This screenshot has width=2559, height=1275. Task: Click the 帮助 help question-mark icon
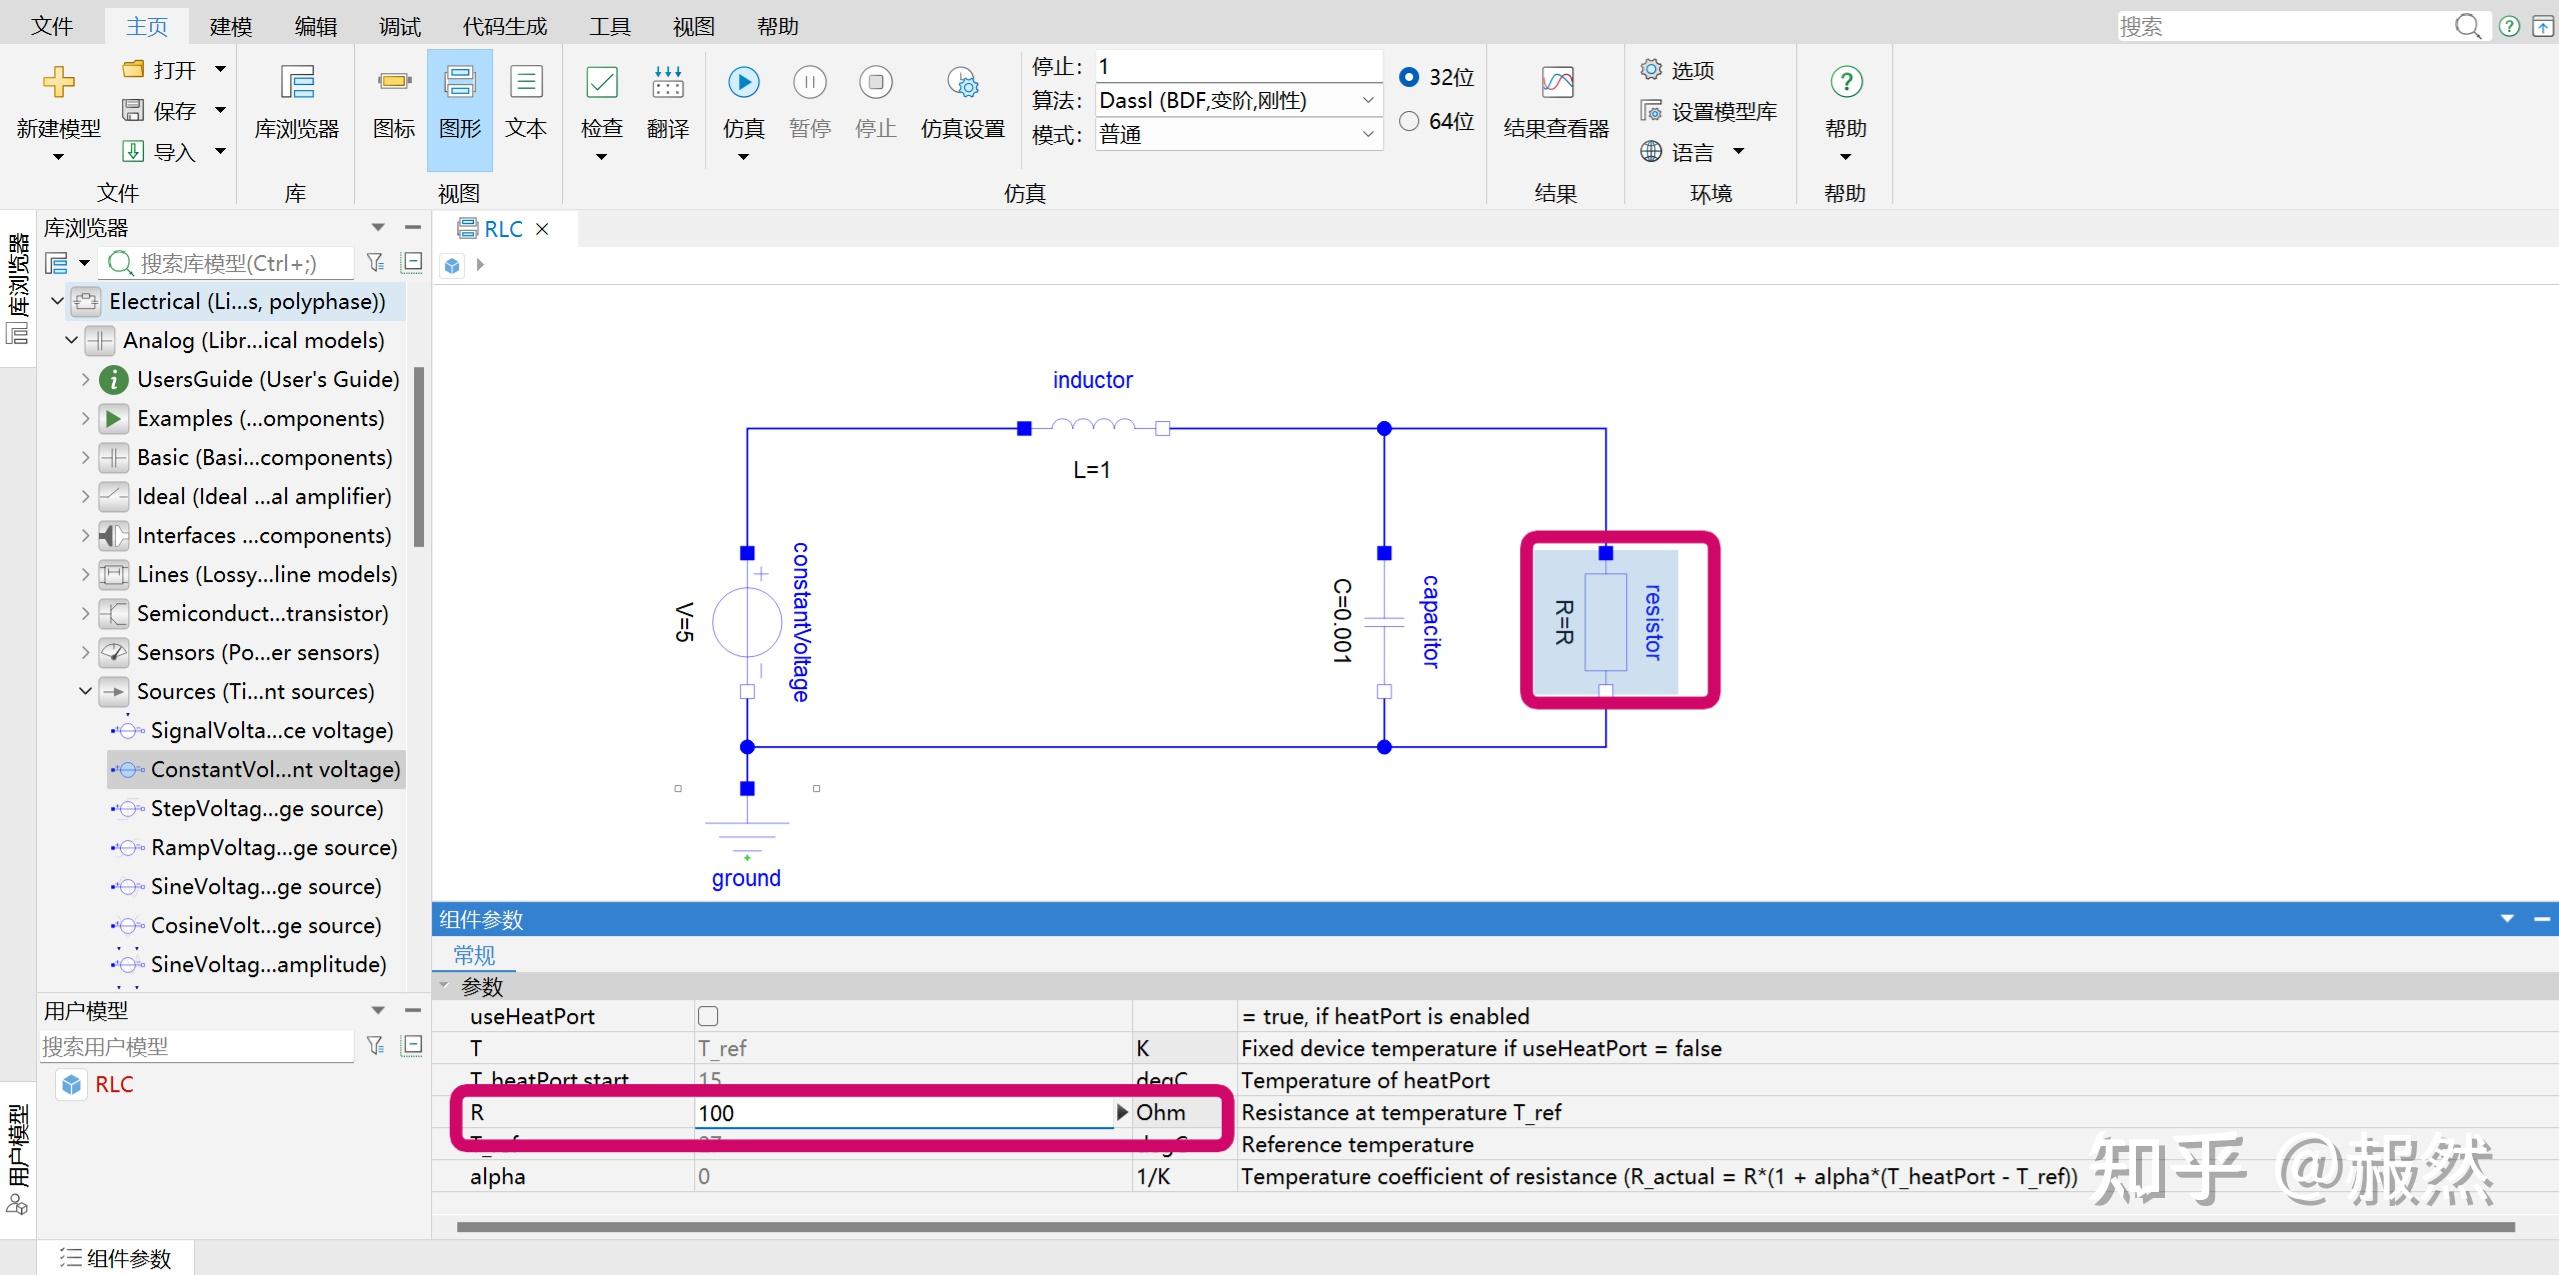click(1846, 82)
